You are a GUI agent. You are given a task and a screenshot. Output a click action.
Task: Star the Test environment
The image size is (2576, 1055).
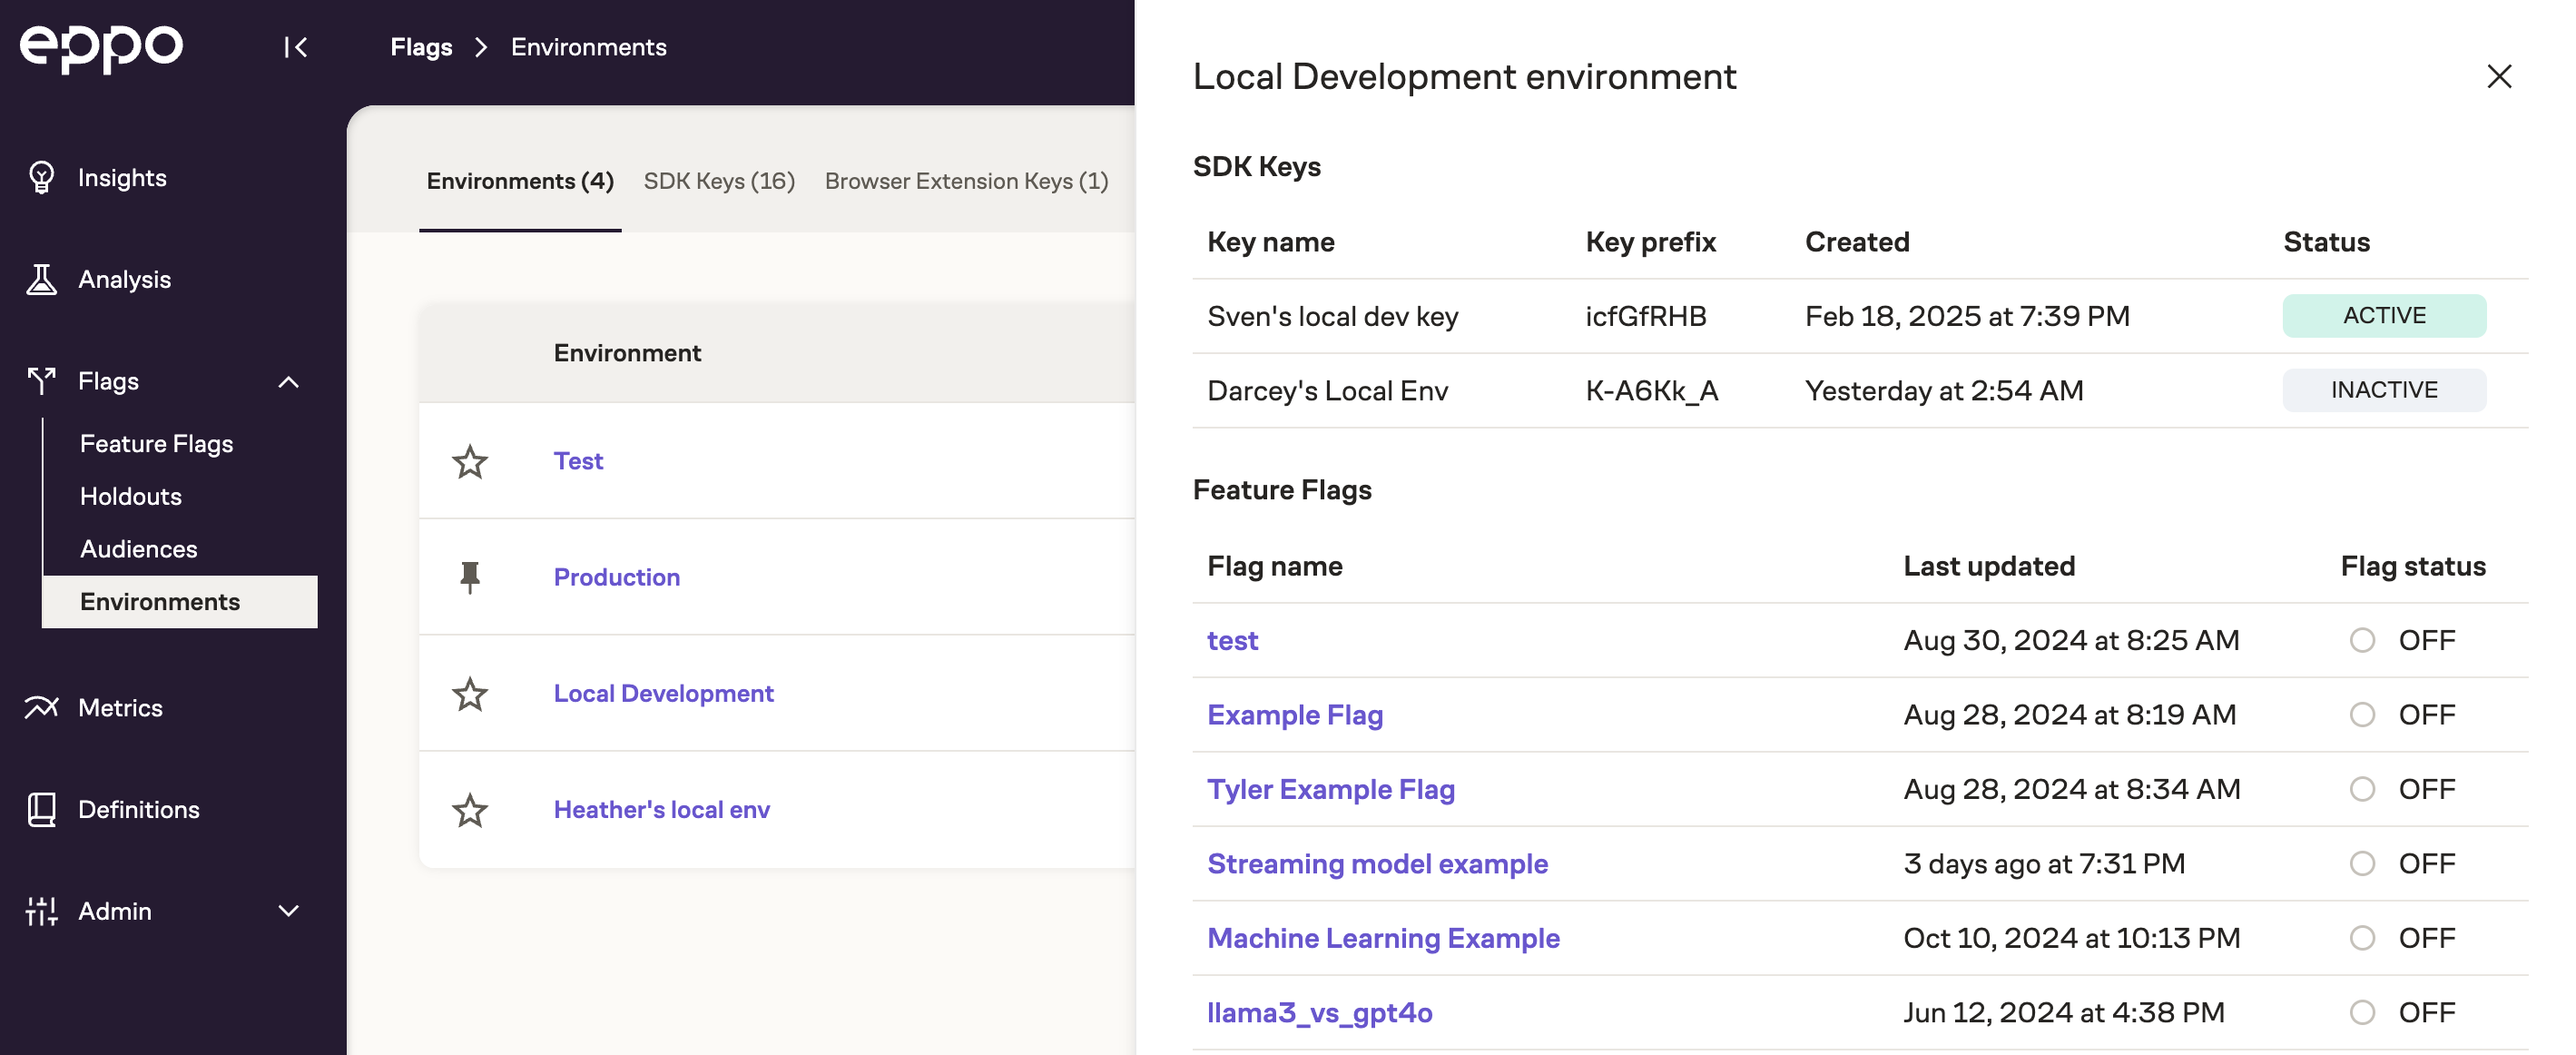469,461
